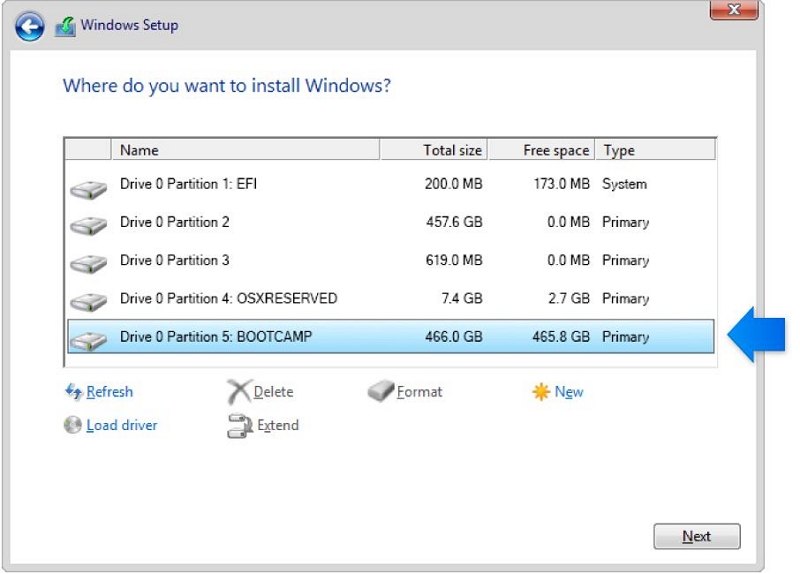This screenshot has height=574, width=800.
Task: Click the drive icon for Partition 1: EFI
Action: pos(88,189)
